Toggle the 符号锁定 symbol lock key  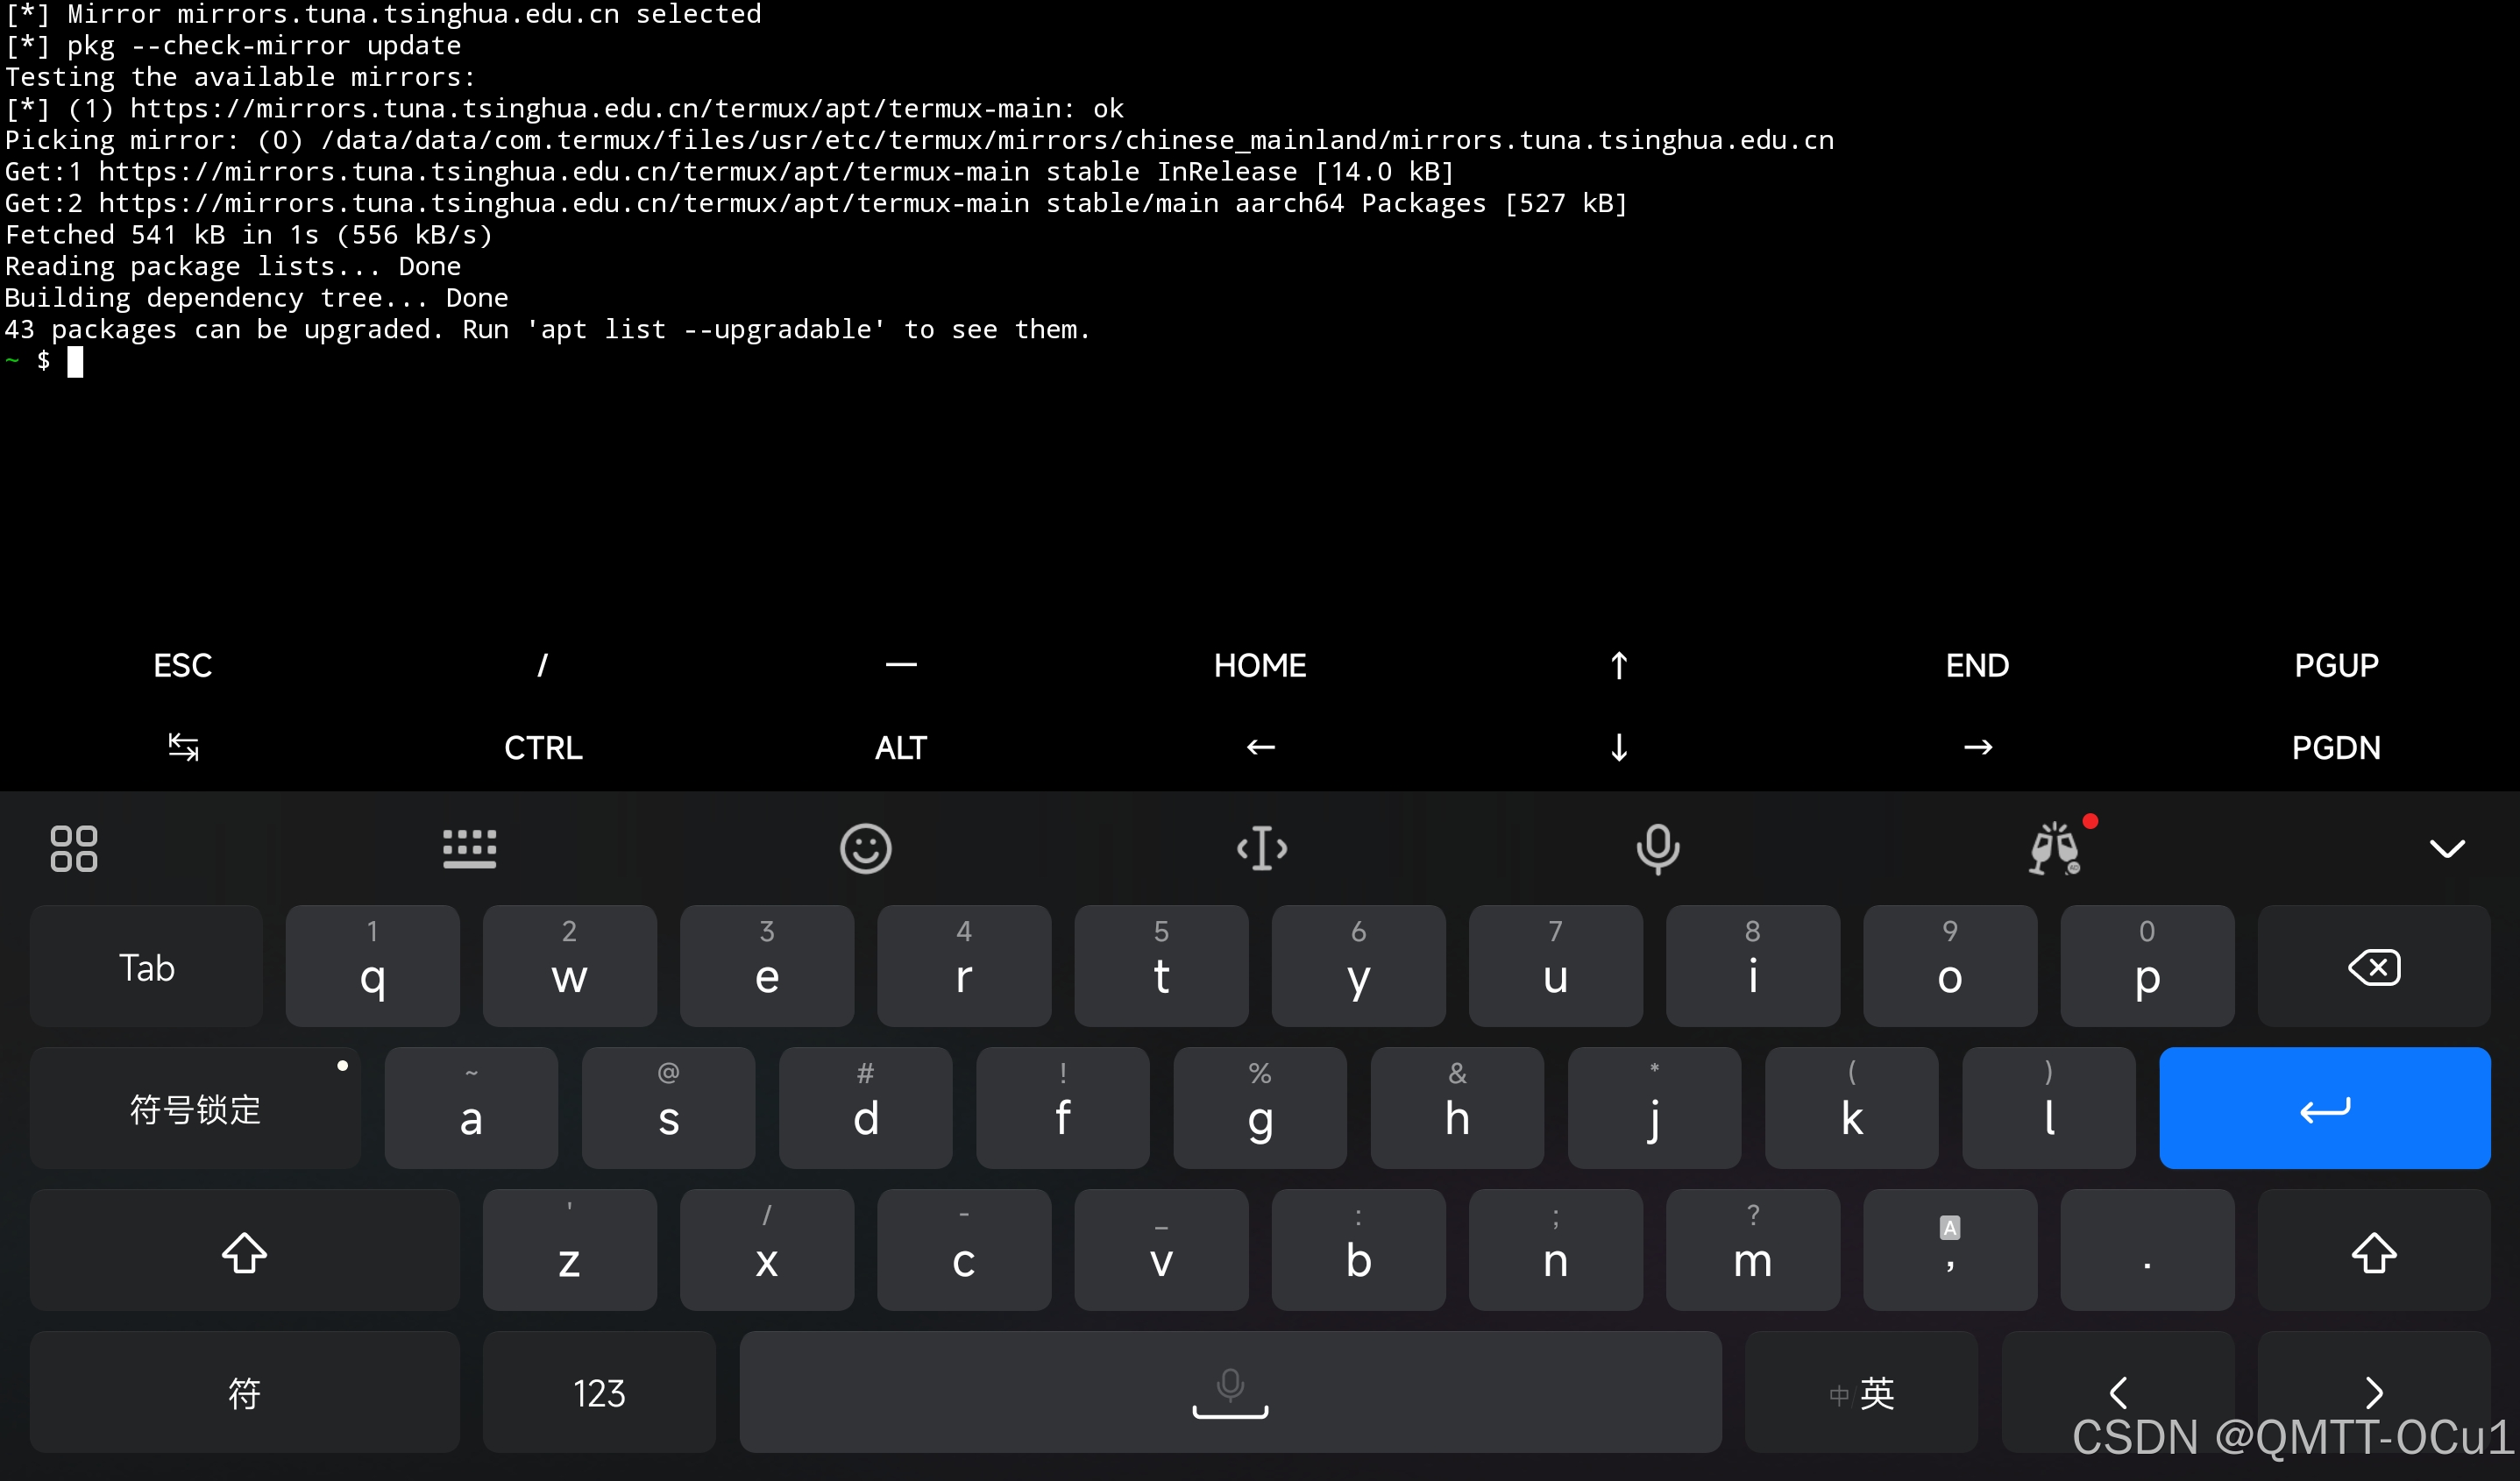click(x=195, y=1109)
